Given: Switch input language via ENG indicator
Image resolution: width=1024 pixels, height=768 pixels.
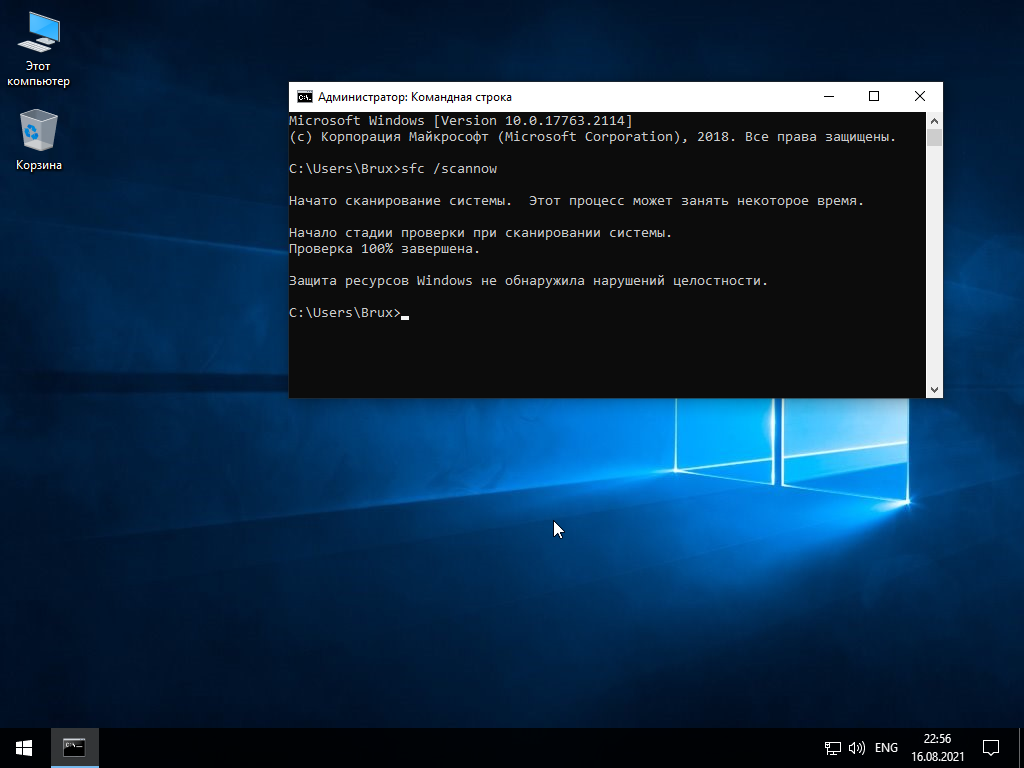Looking at the screenshot, I should tap(886, 747).
